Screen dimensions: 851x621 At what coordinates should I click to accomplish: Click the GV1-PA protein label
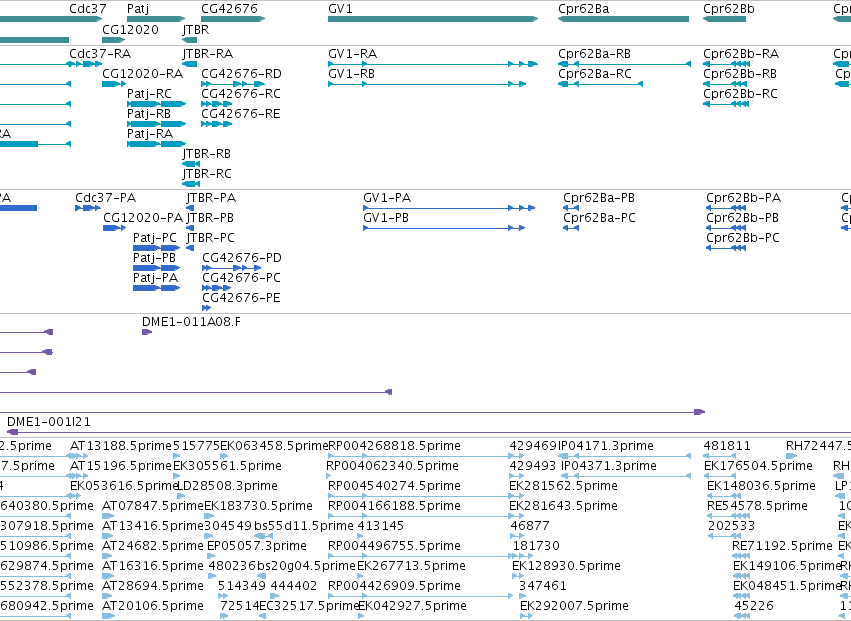(x=387, y=198)
